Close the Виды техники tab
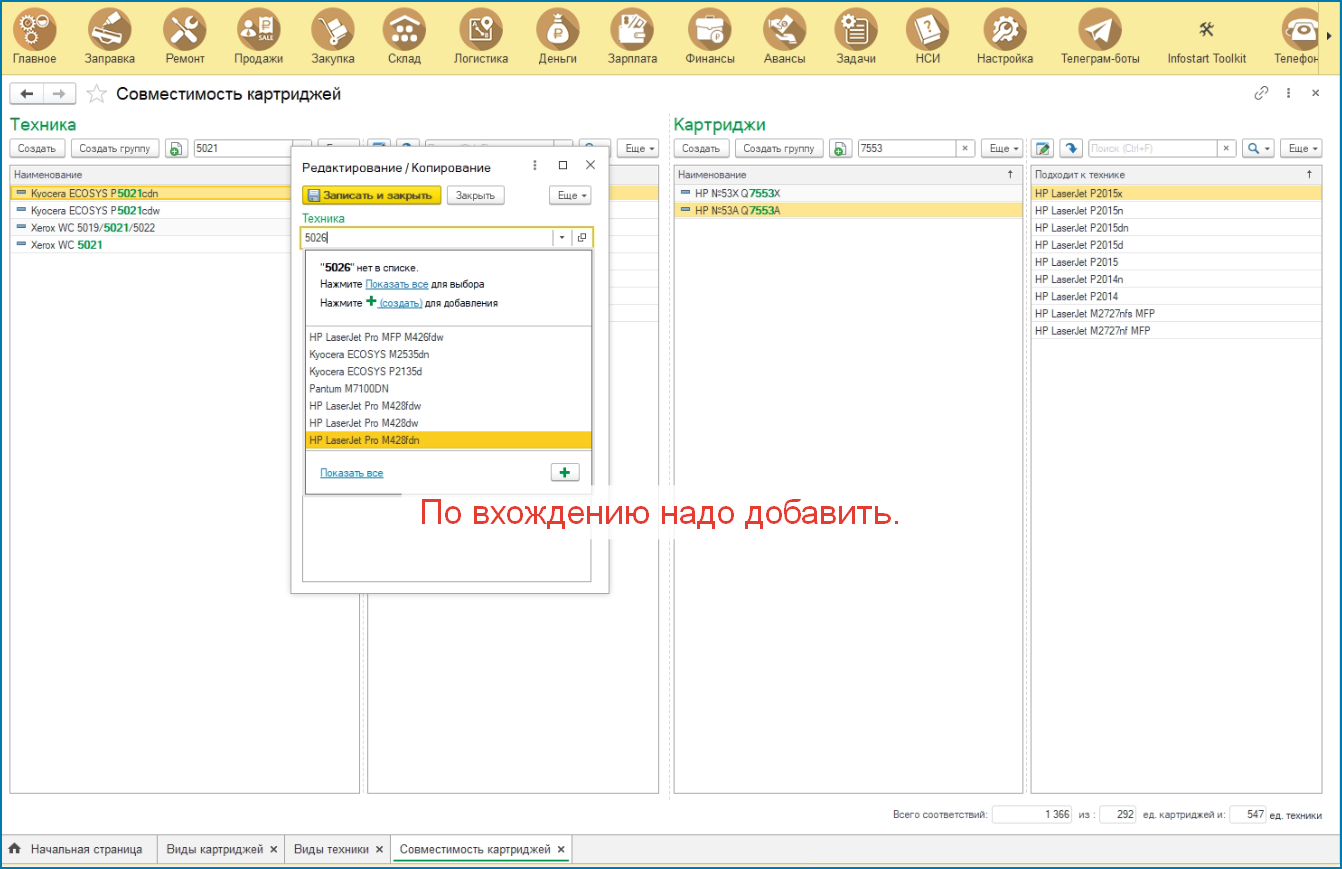Image resolution: width=1342 pixels, height=869 pixels. coord(379,849)
